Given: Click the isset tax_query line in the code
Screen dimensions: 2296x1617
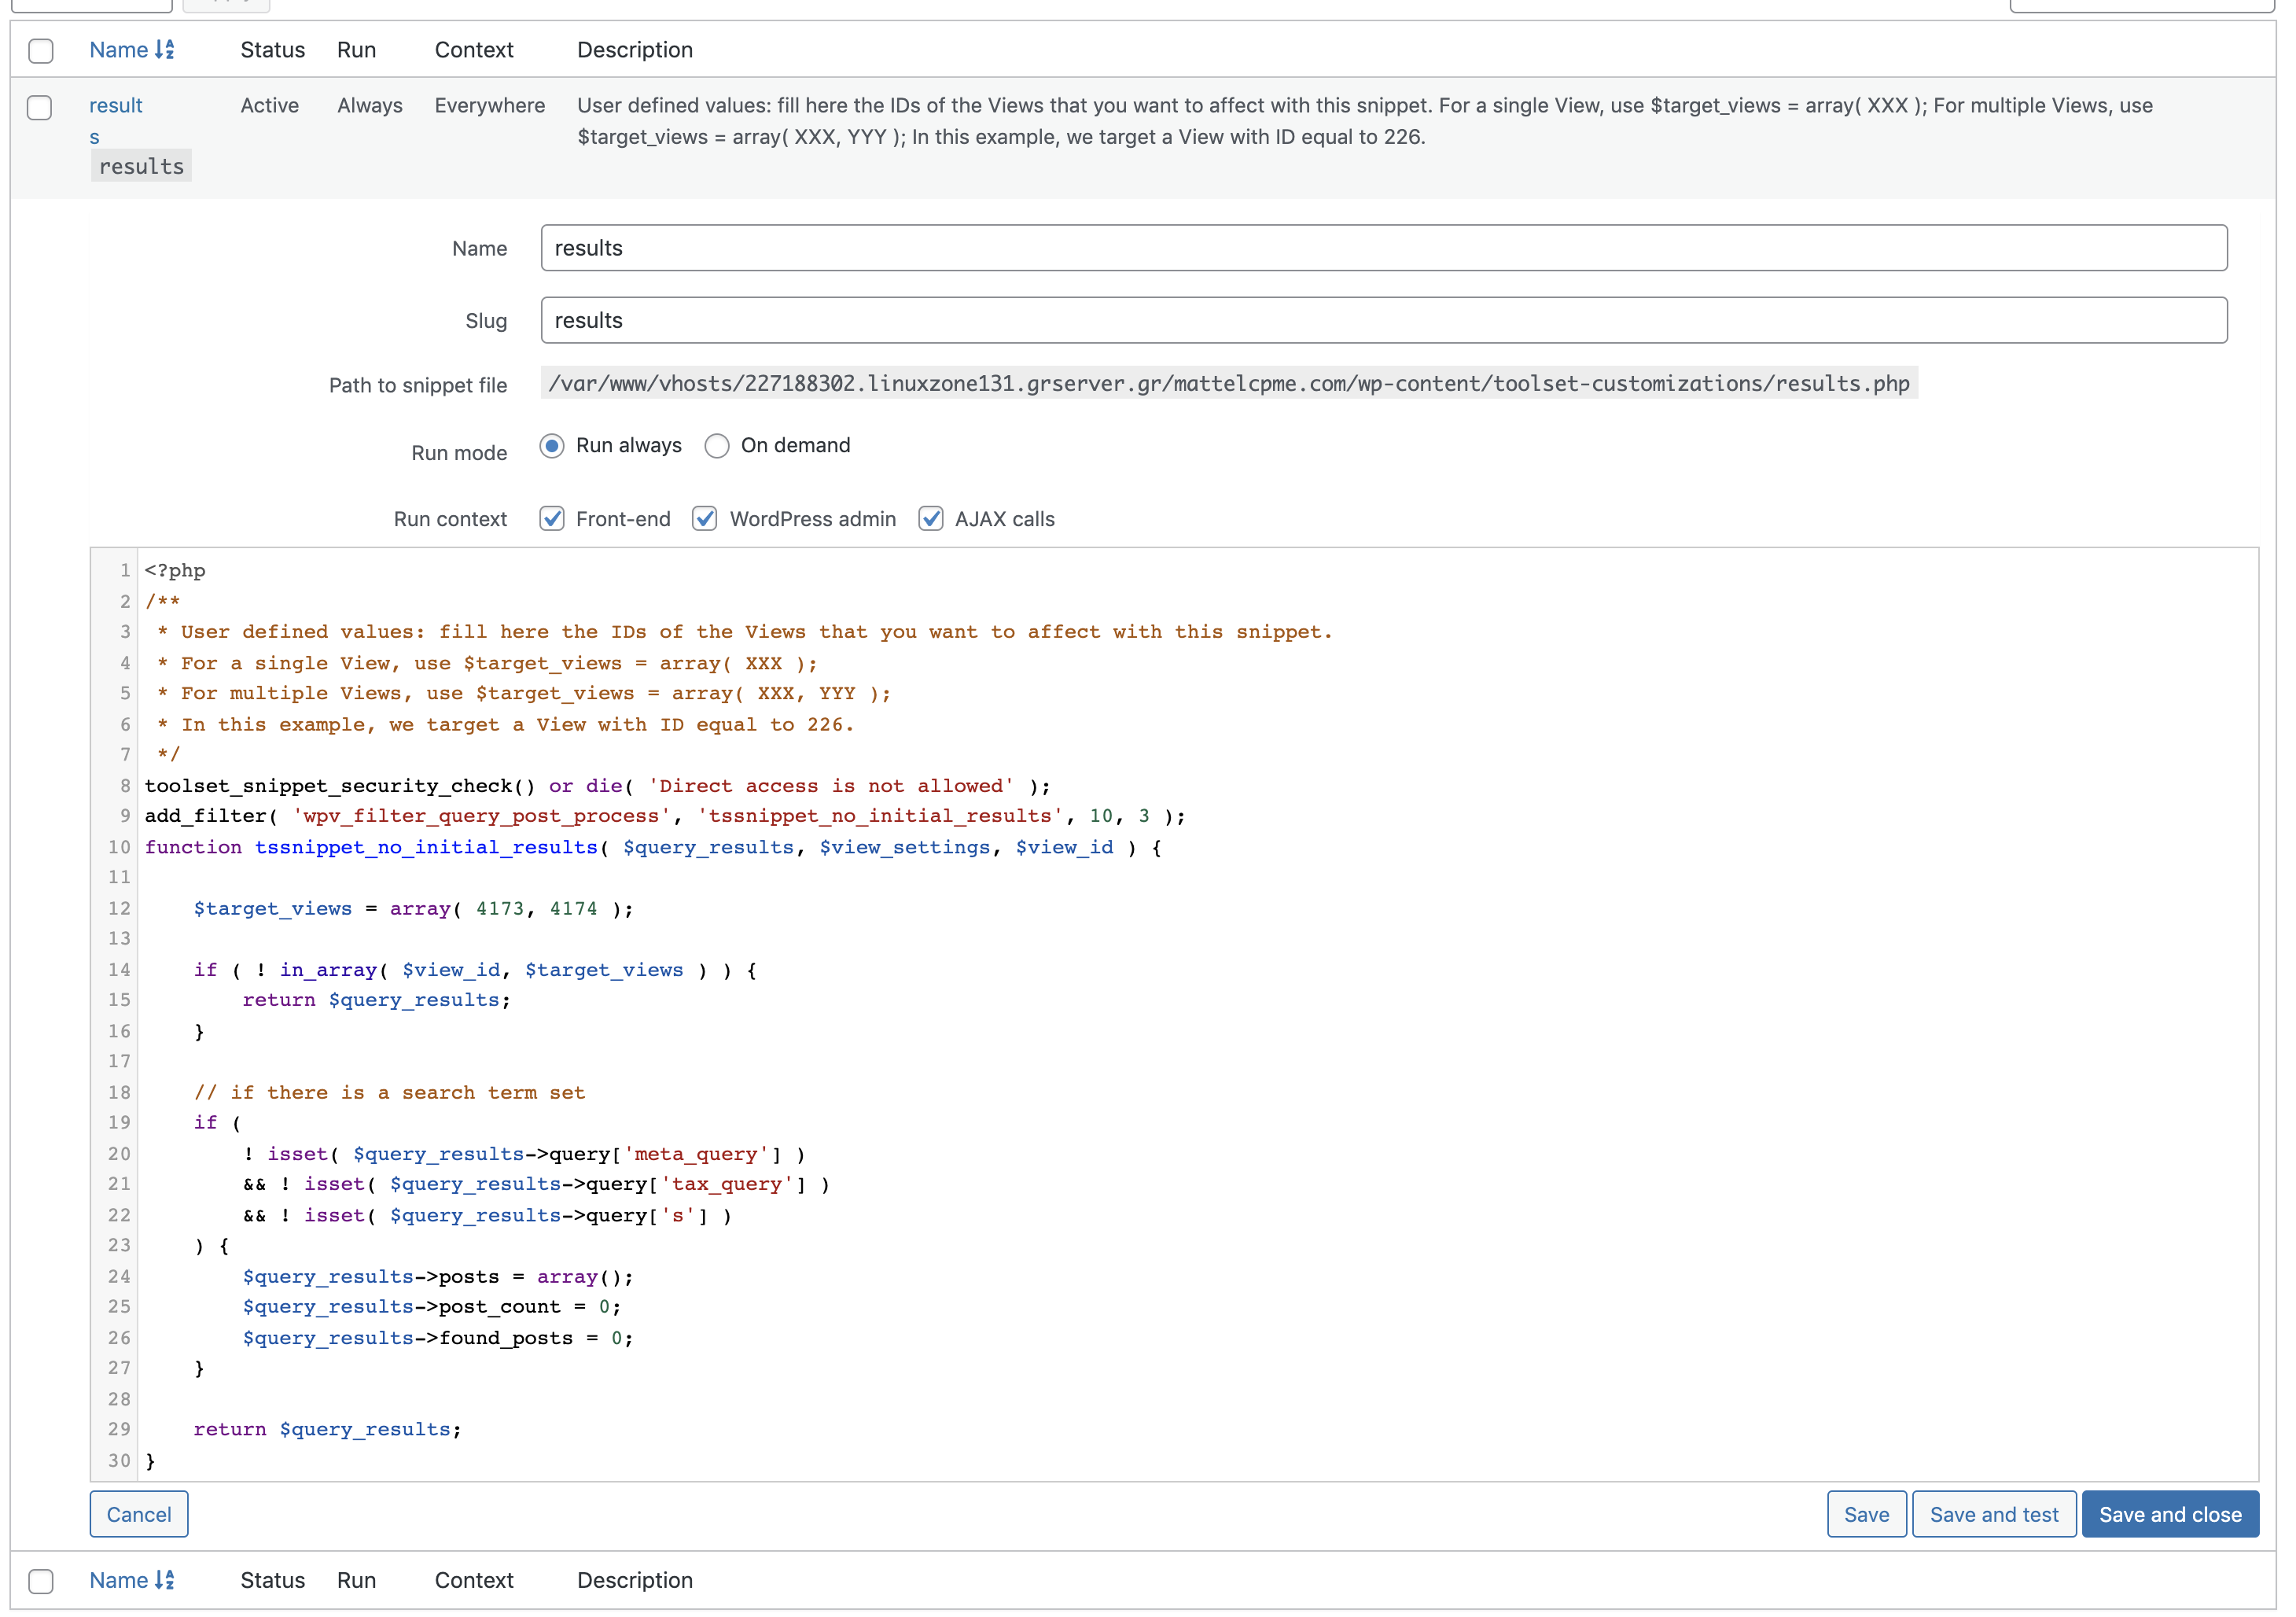Looking at the screenshot, I should (536, 1184).
